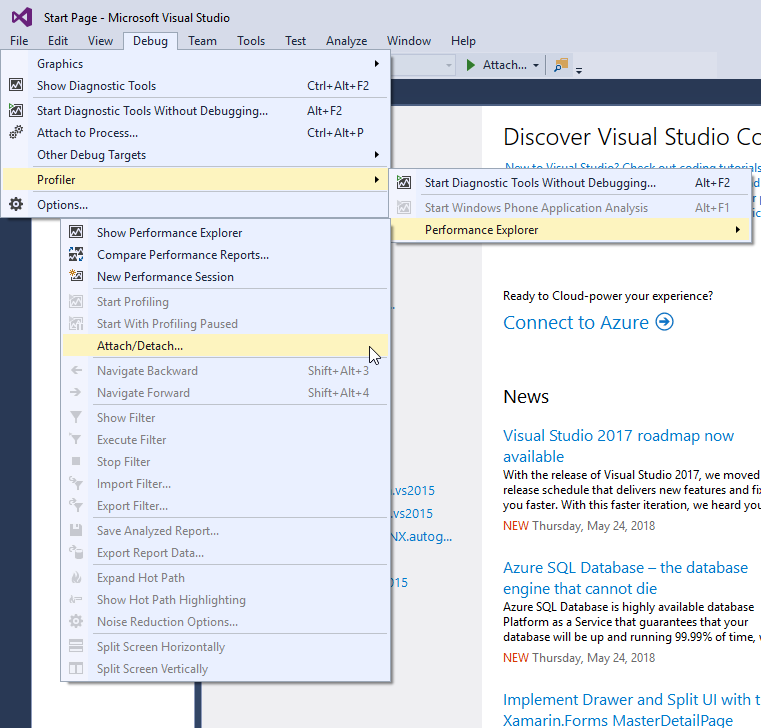Image resolution: width=761 pixels, height=728 pixels.
Task: Click the Connect to Azure arrow icon
Action: tap(664, 322)
